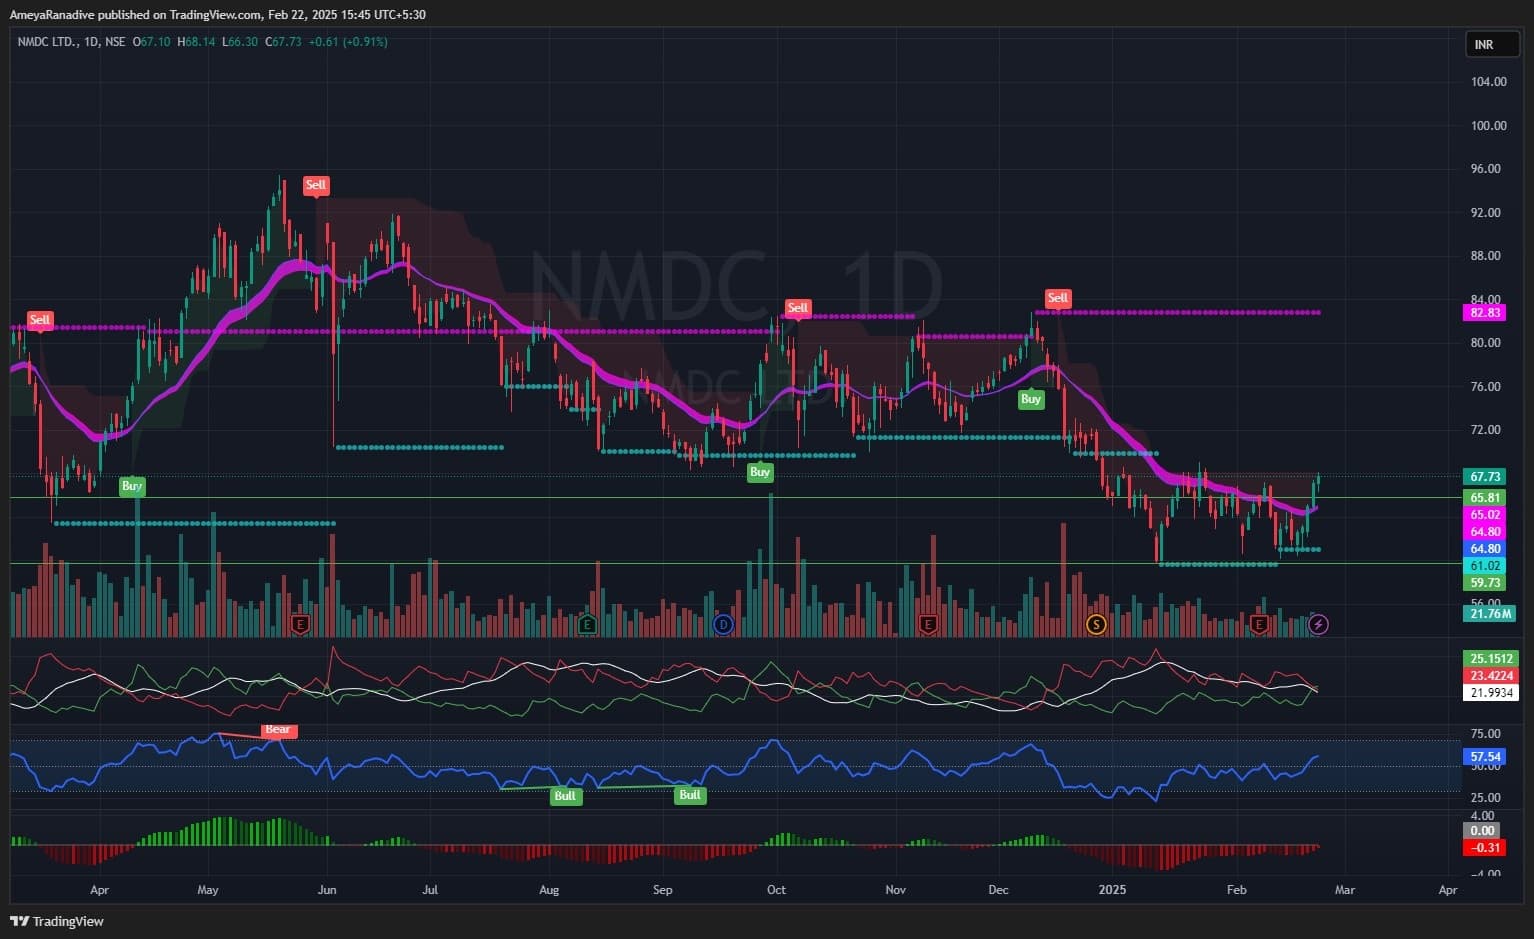The height and width of the screenshot is (939, 1534).
Task: Click the red earnings icon in February
Action: coord(1259,625)
